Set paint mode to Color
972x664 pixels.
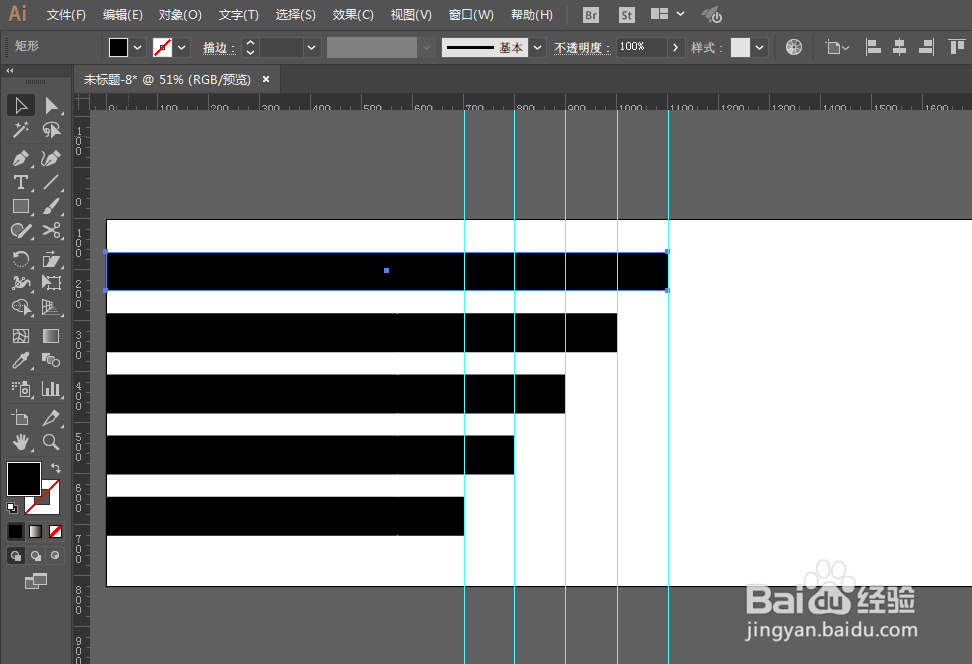(15, 531)
